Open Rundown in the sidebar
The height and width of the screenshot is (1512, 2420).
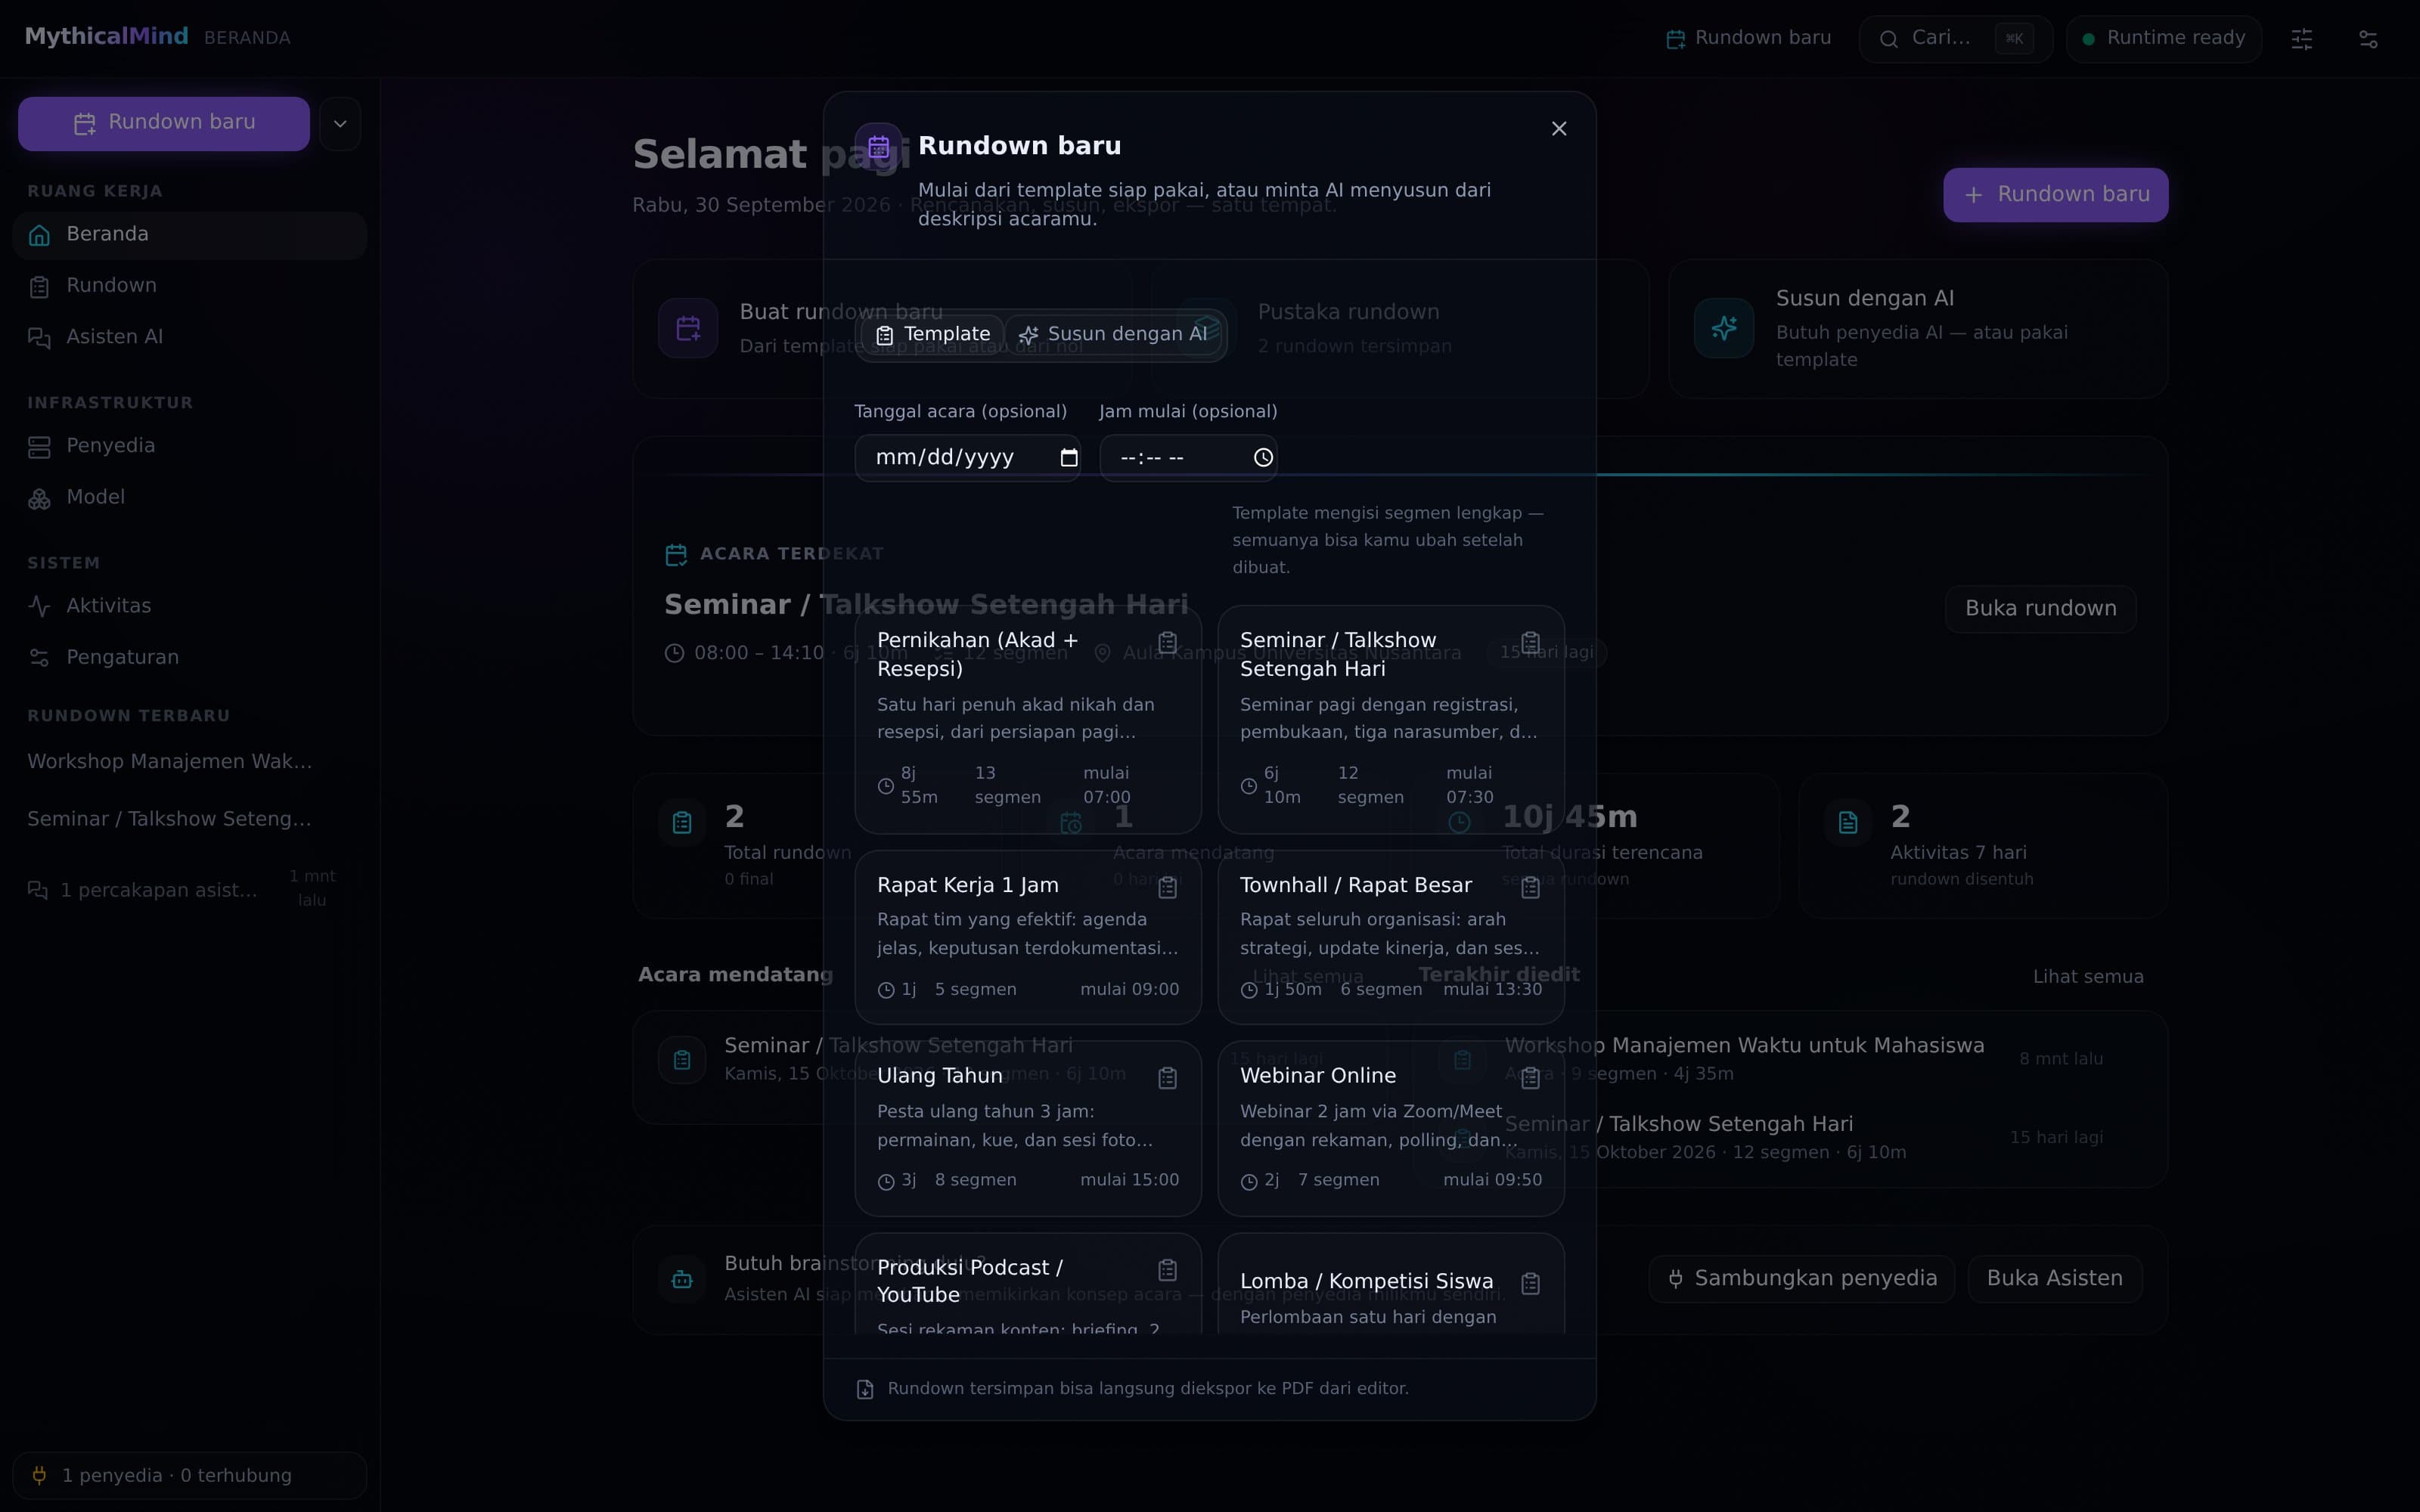click(x=189, y=286)
